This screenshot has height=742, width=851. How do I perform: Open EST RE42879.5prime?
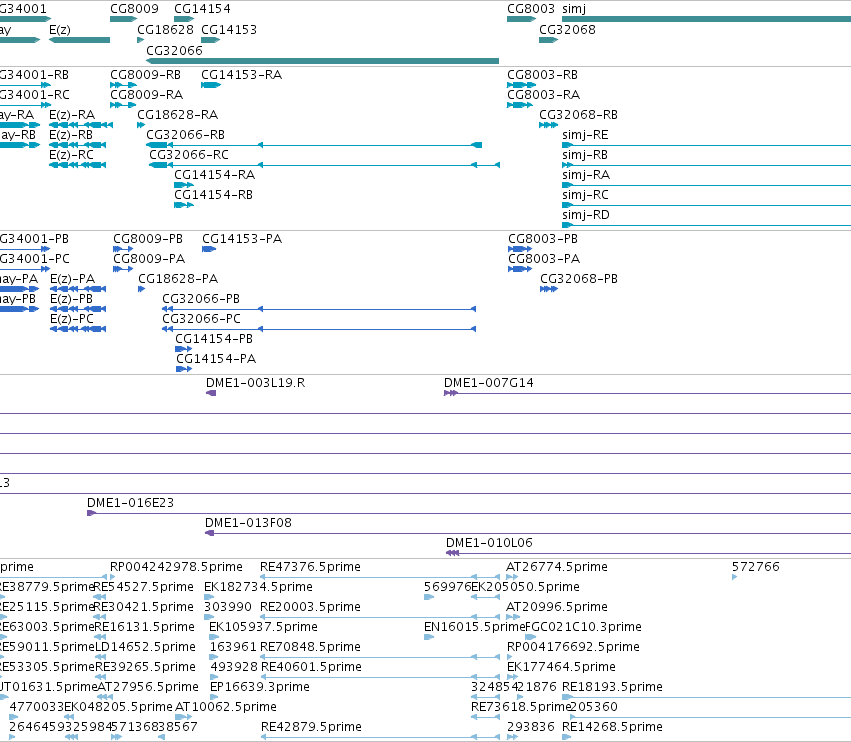(380, 737)
